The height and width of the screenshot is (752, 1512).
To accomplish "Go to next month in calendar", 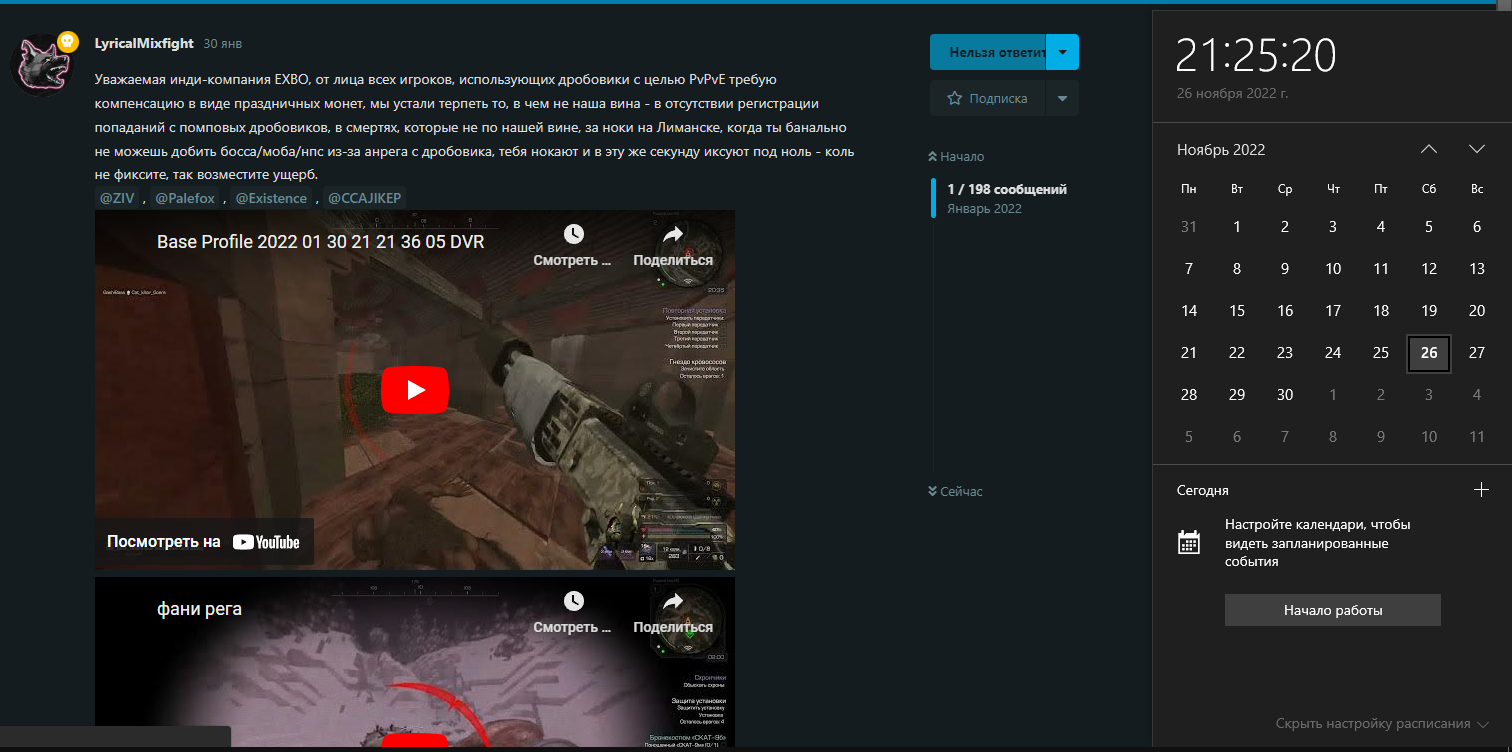I will click(x=1477, y=149).
